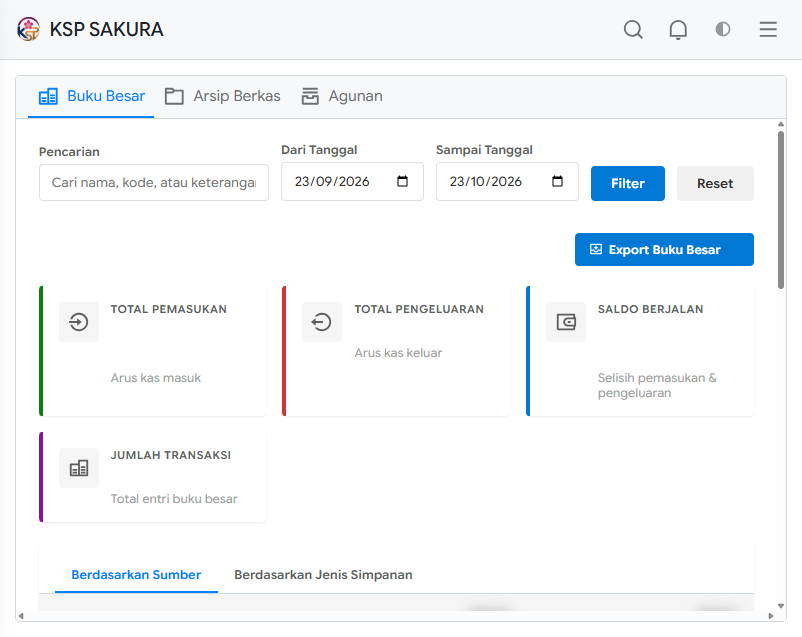802x637 pixels.
Task: Click the Total Pemasukan arrow-in icon
Action: (79, 322)
